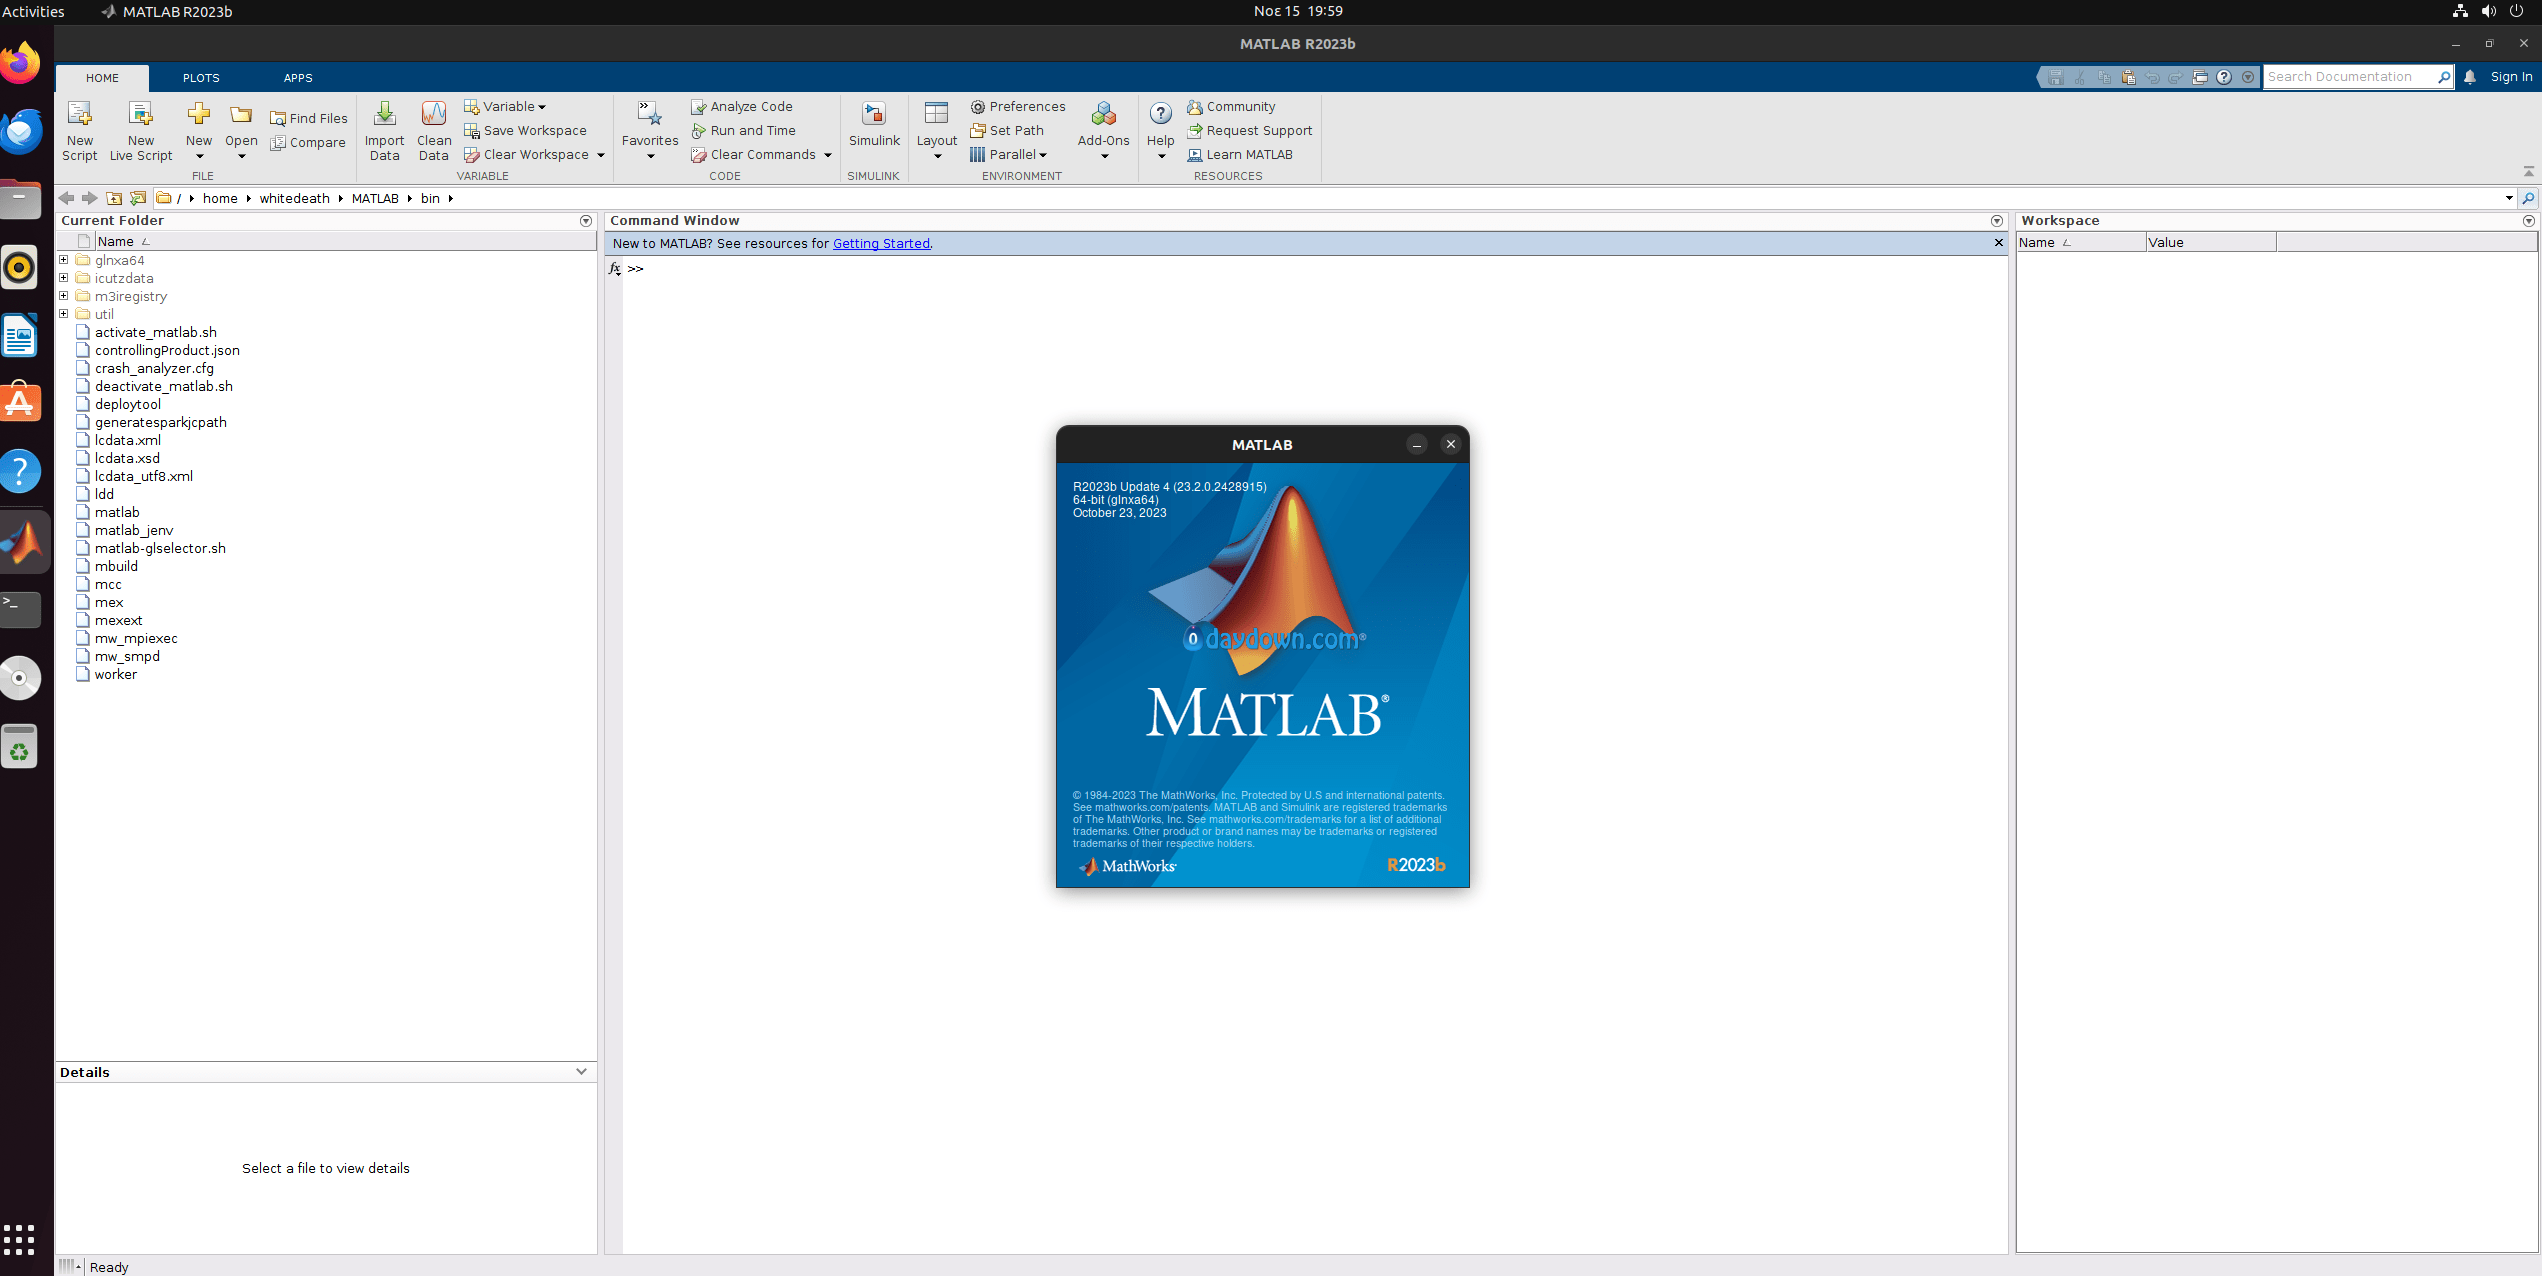This screenshot has height=1276, width=2542.
Task: Sort Workspace by Value column
Action: [x=2210, y=242]
